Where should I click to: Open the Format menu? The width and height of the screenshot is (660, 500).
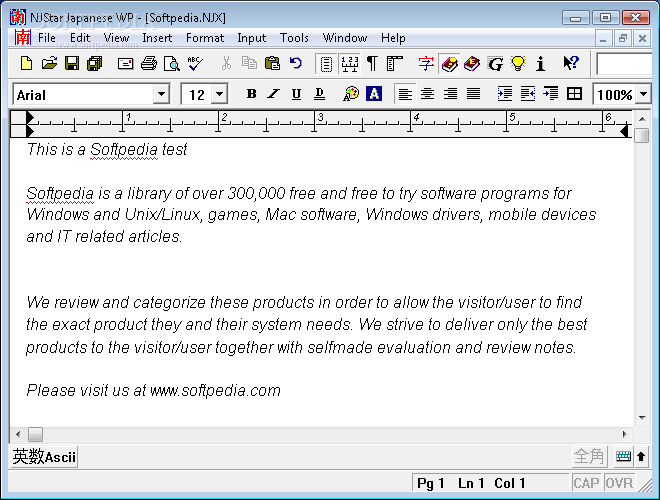pyautogui.click(x=205, y=38)
